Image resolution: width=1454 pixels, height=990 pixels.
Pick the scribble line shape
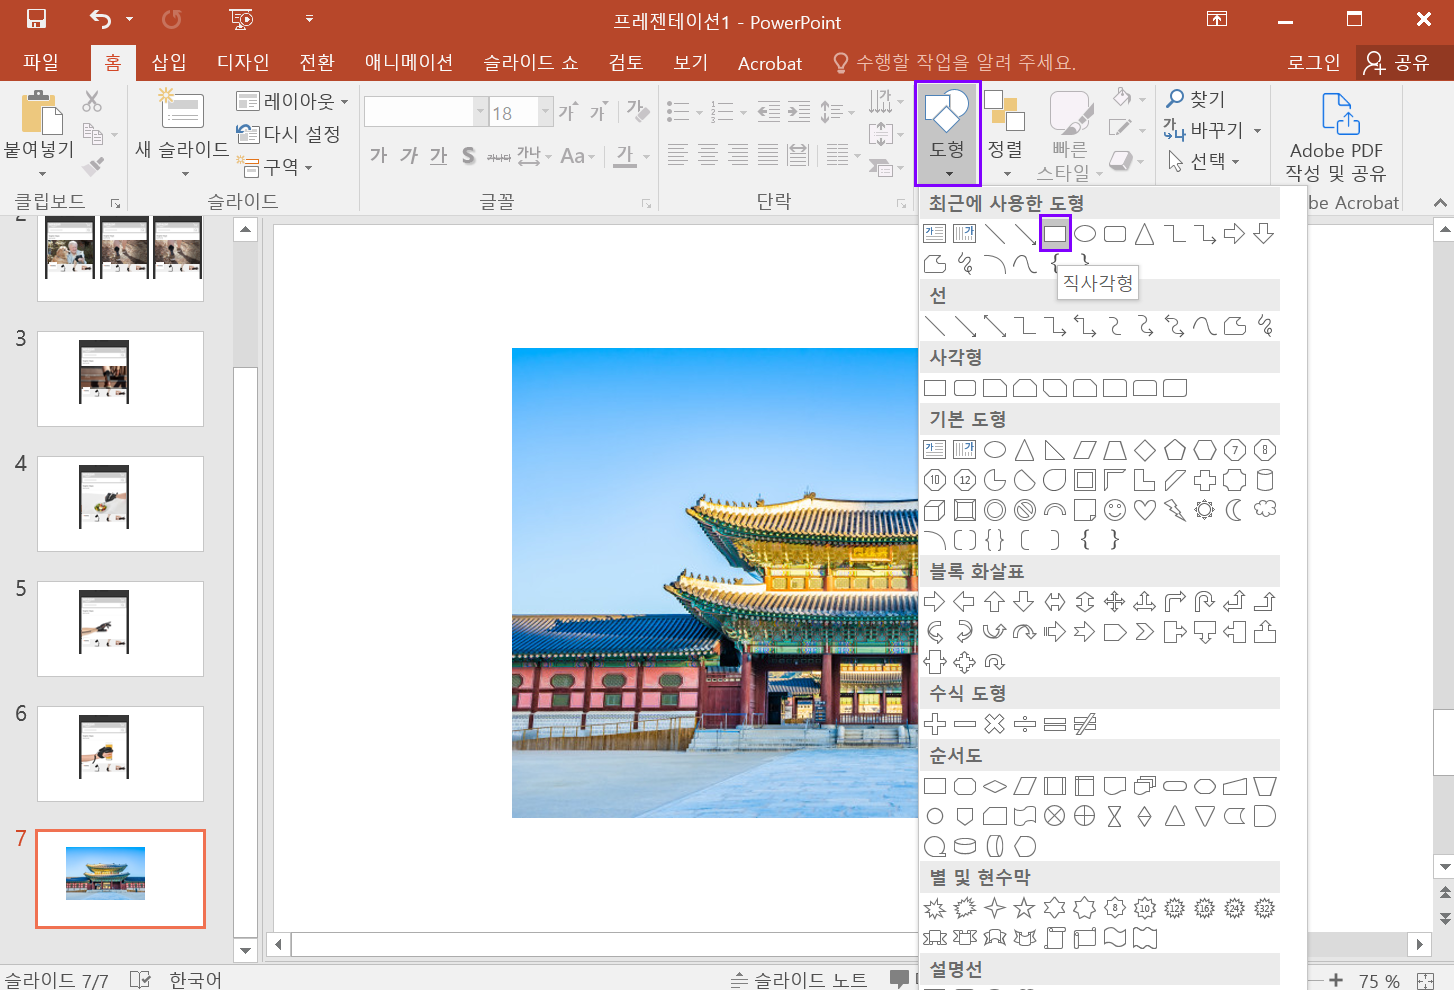(x=1265, y=326)
